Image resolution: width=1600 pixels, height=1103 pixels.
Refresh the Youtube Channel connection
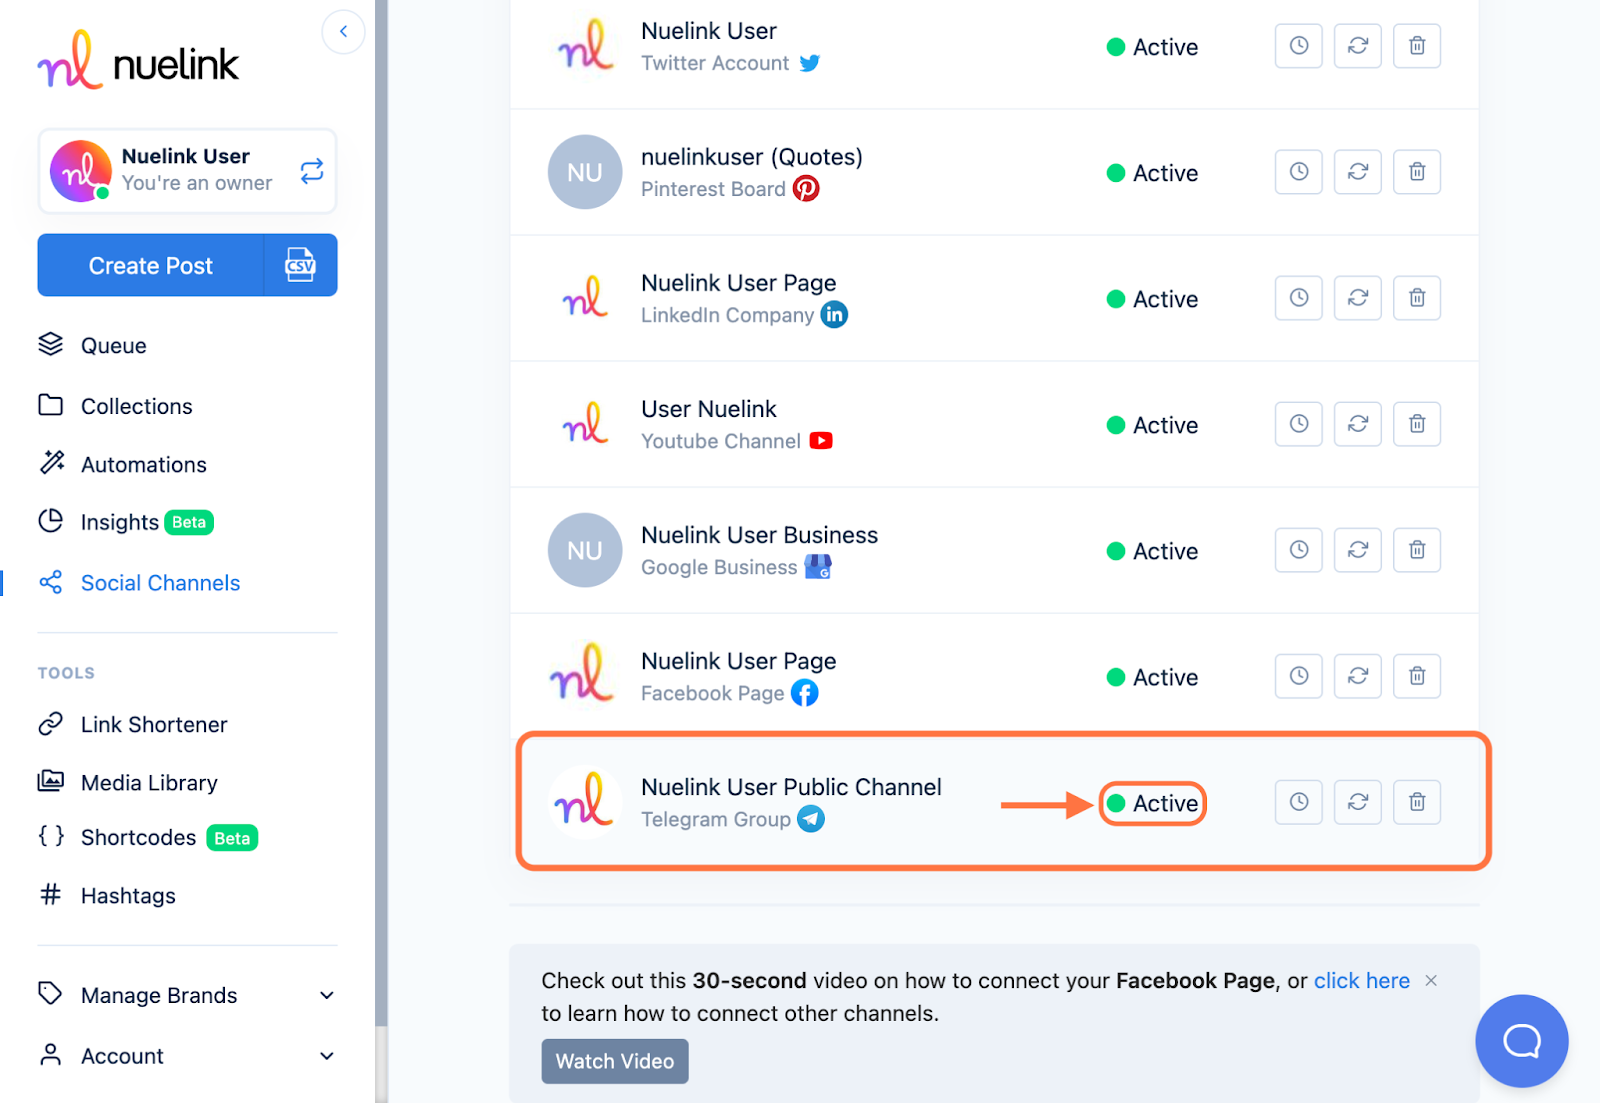(1357, 424)
